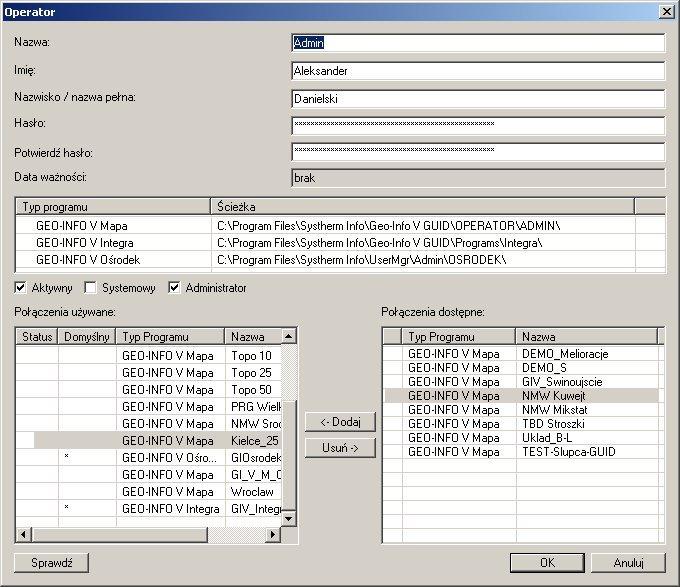680x587 pixels.
Task: Select the Kielce_25 connection row
Action: 148,440
